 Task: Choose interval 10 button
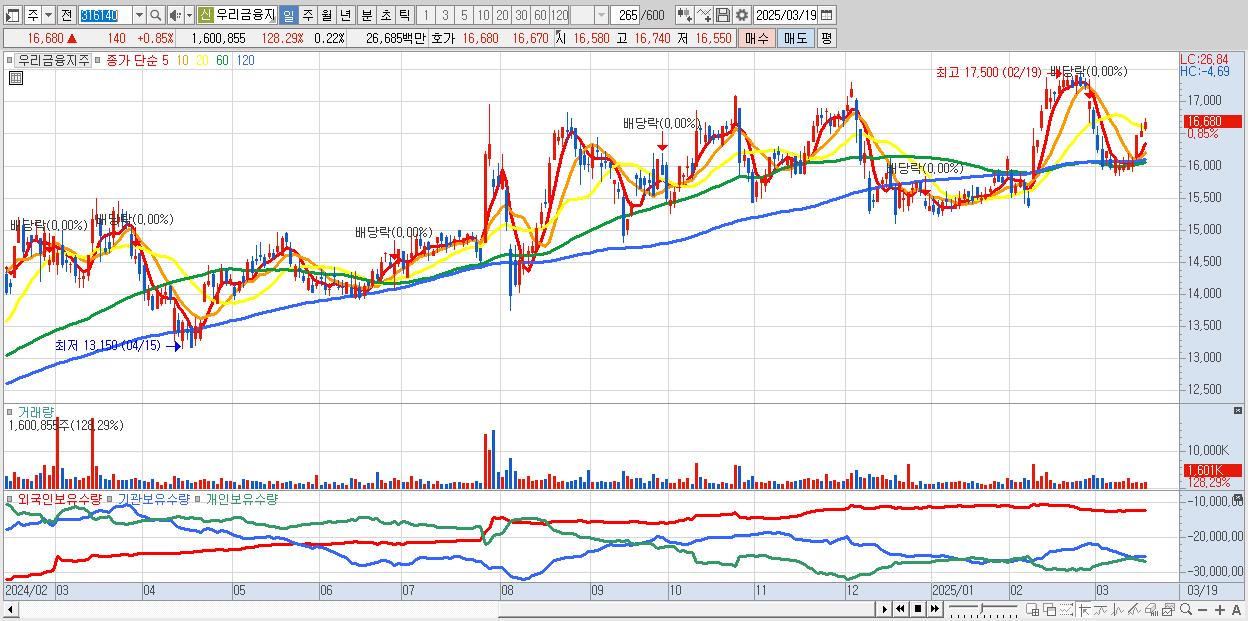(483, 15)
